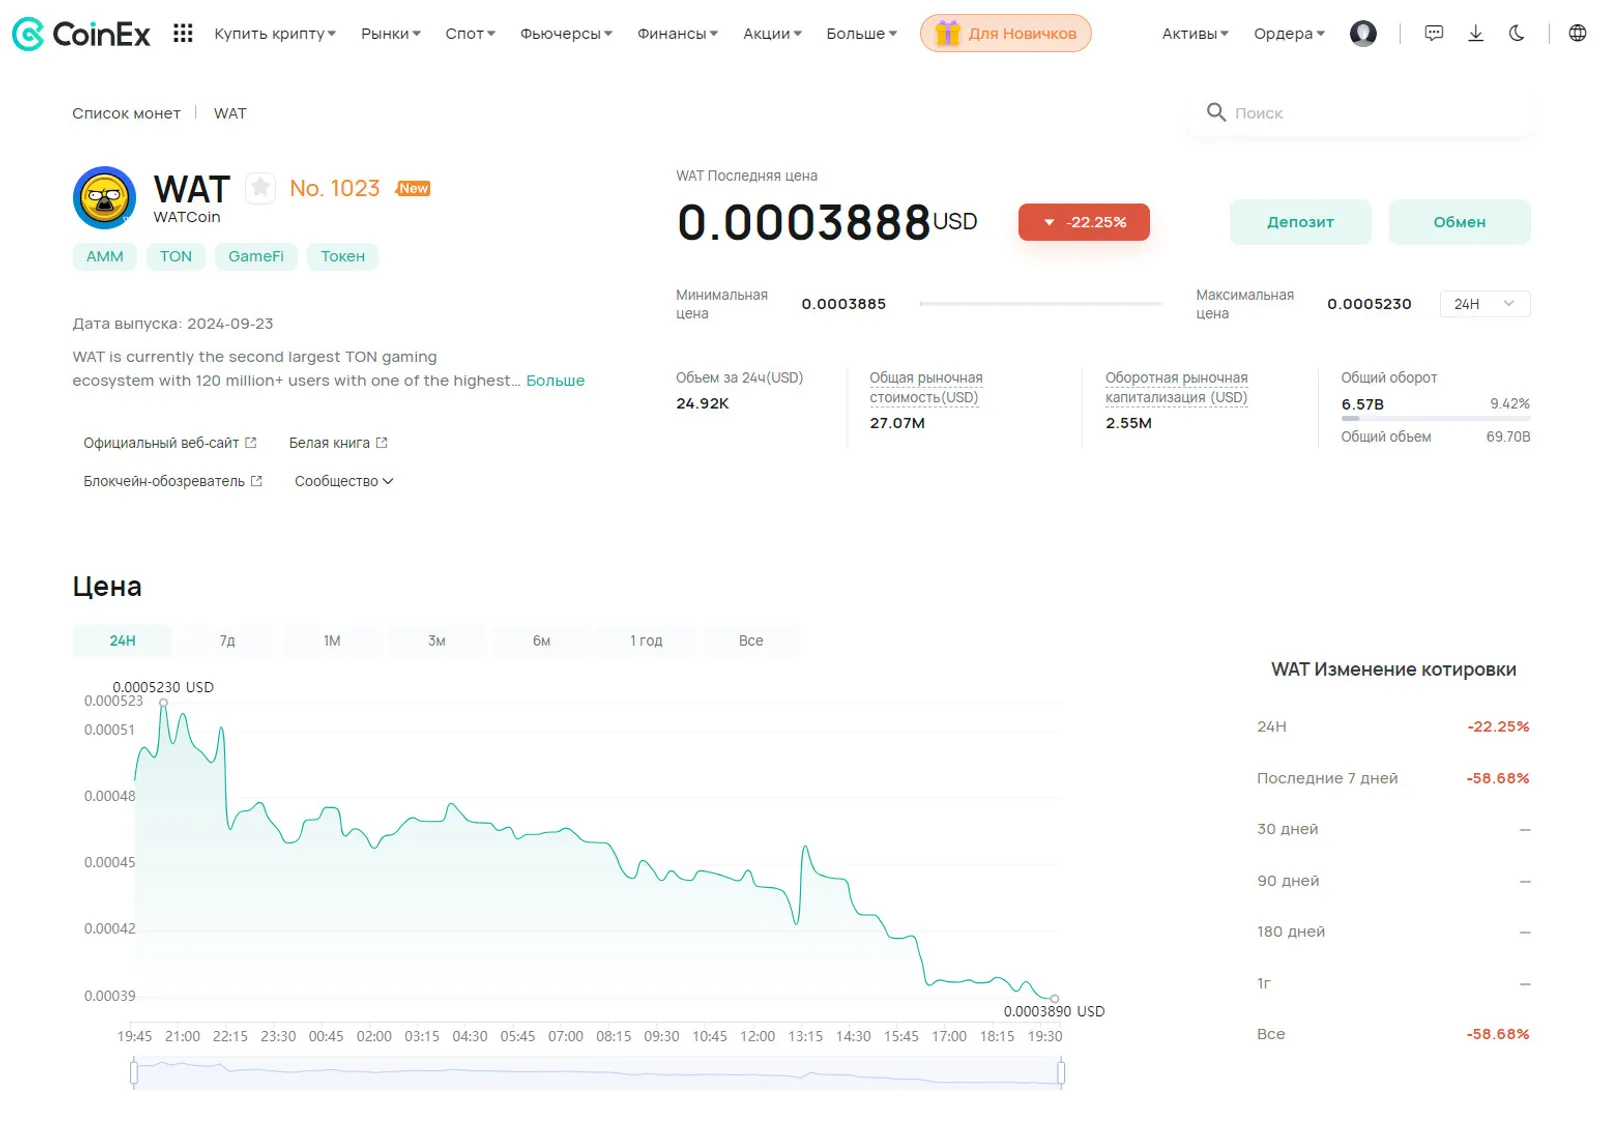Click the gift icon on Для Новичков

(x=947, y=33)
